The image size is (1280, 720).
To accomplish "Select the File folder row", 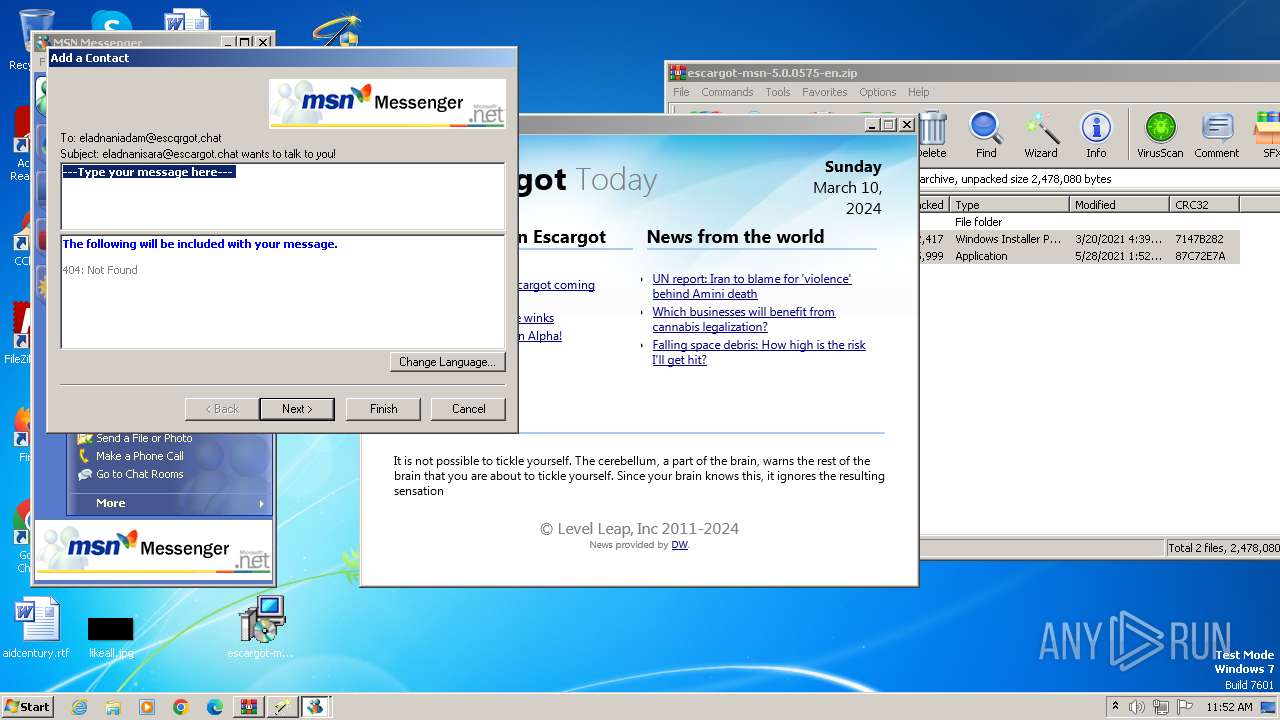I will (1079, 222).
